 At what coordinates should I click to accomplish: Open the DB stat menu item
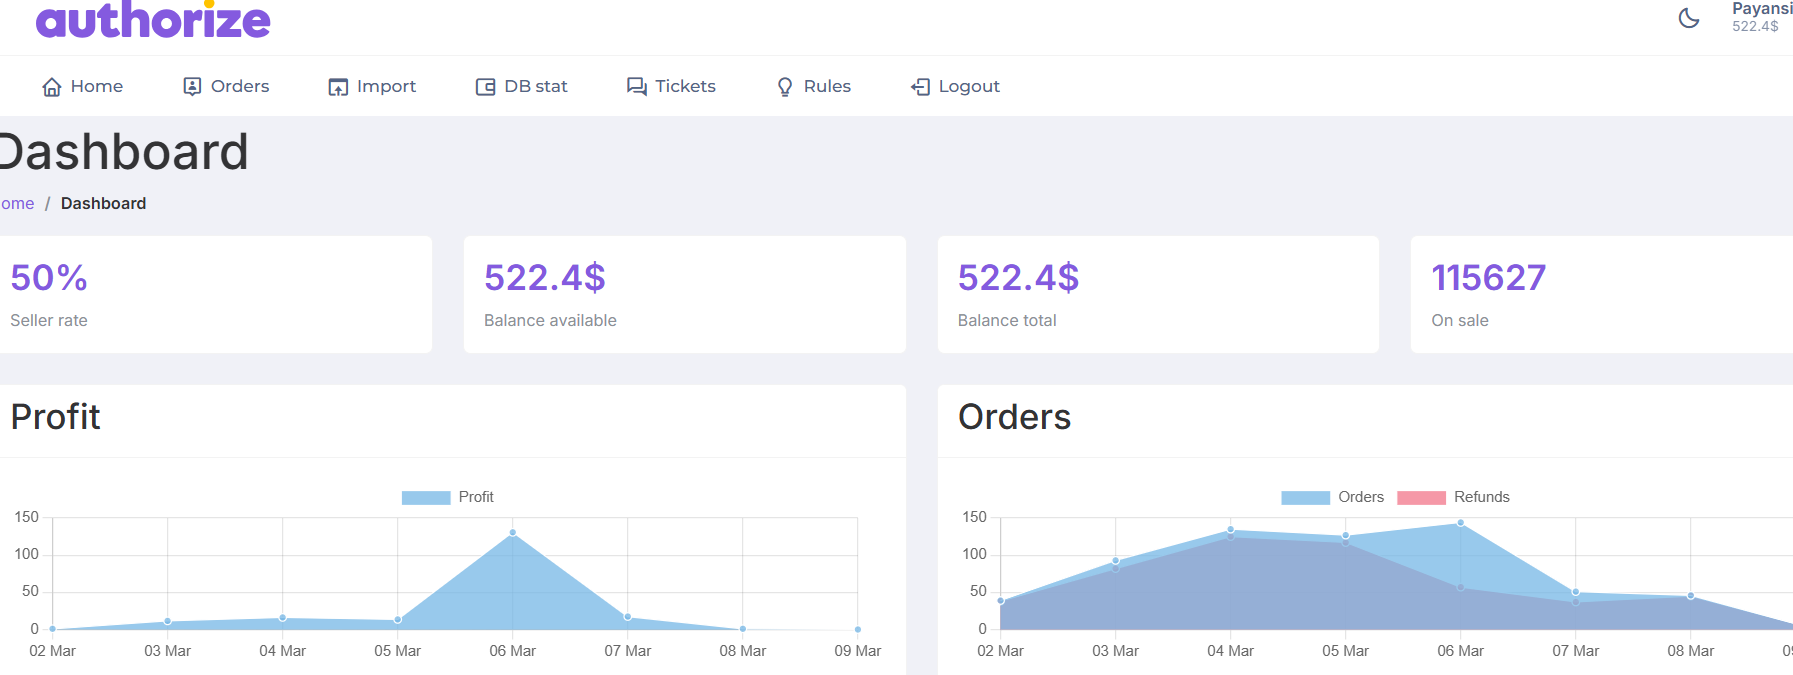pyautogui.click(x=535, y=87)
